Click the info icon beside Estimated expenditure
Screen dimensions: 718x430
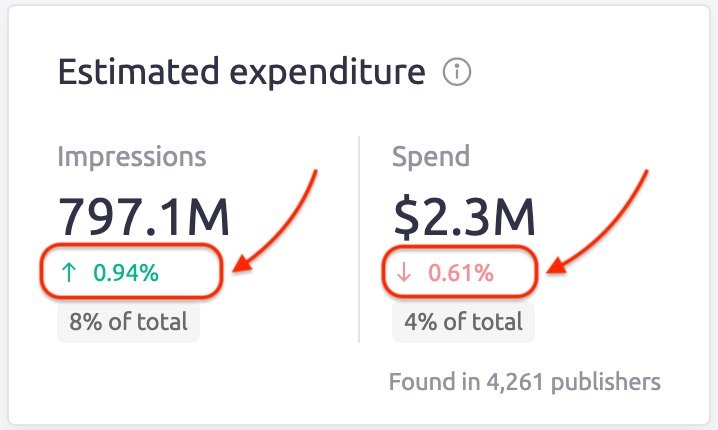(x=457, y=73)
